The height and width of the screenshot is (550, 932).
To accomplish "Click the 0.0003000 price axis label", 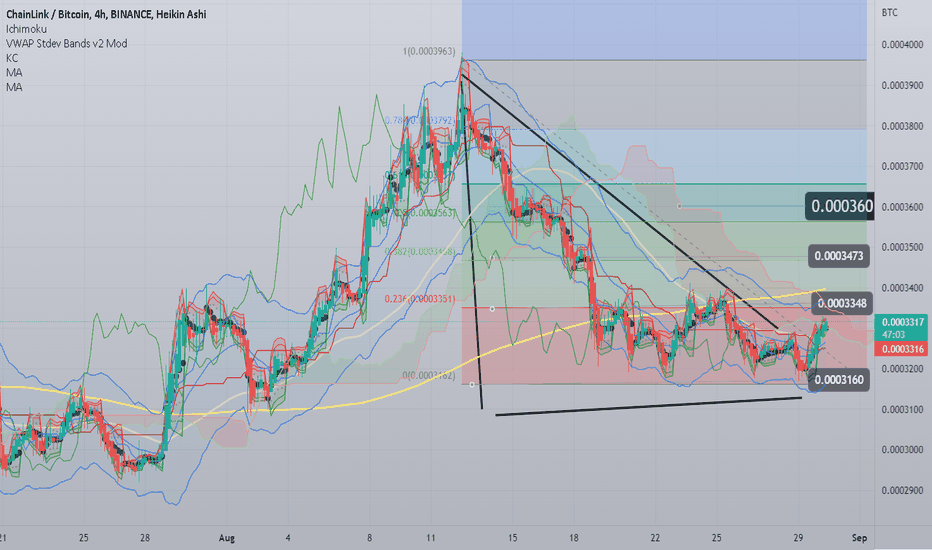I will 902,450.
